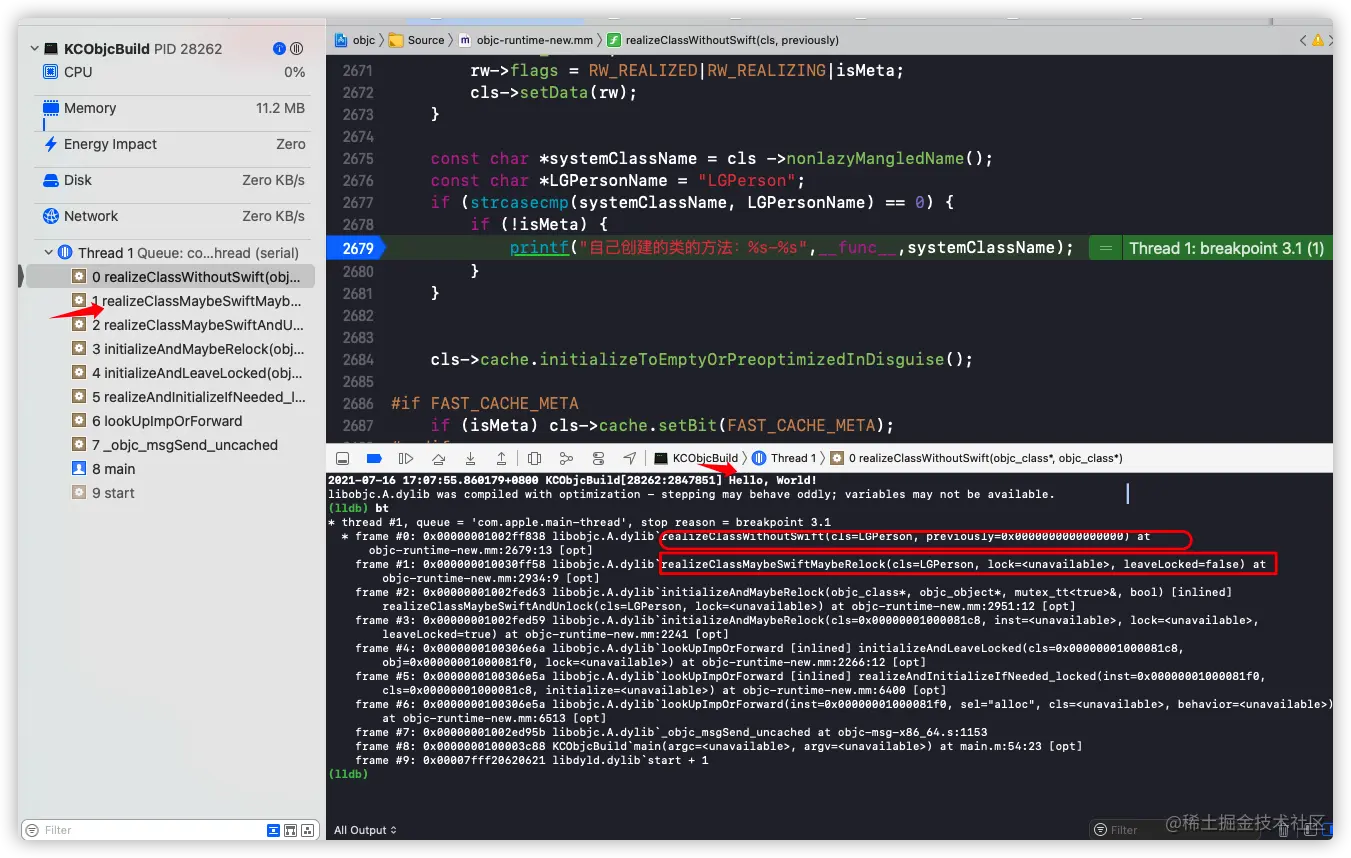Open Environment Overrides in debug bar

tap(598, 458)
